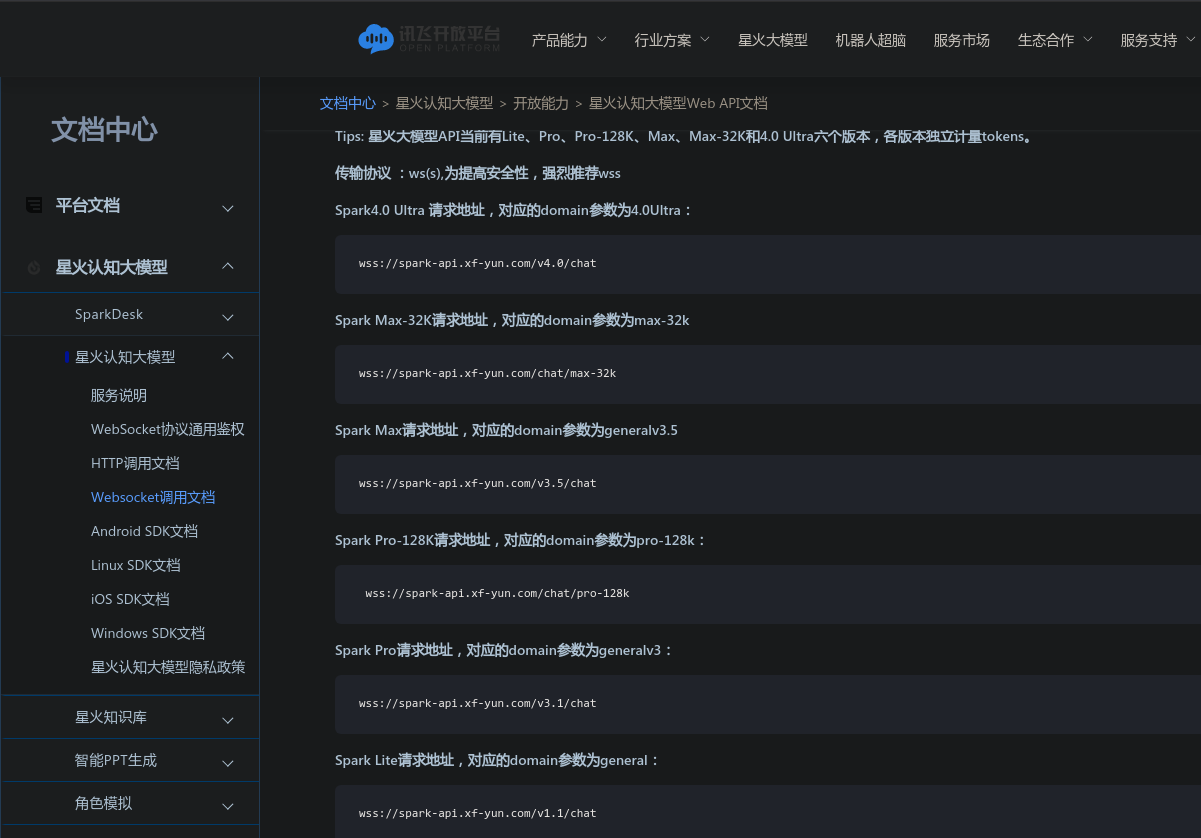The height and width of the screenshot is (838, 1201).
Task: Collapse the bold 星火认知大模型 top-level section chevron
Action: [x=228, y=266]
